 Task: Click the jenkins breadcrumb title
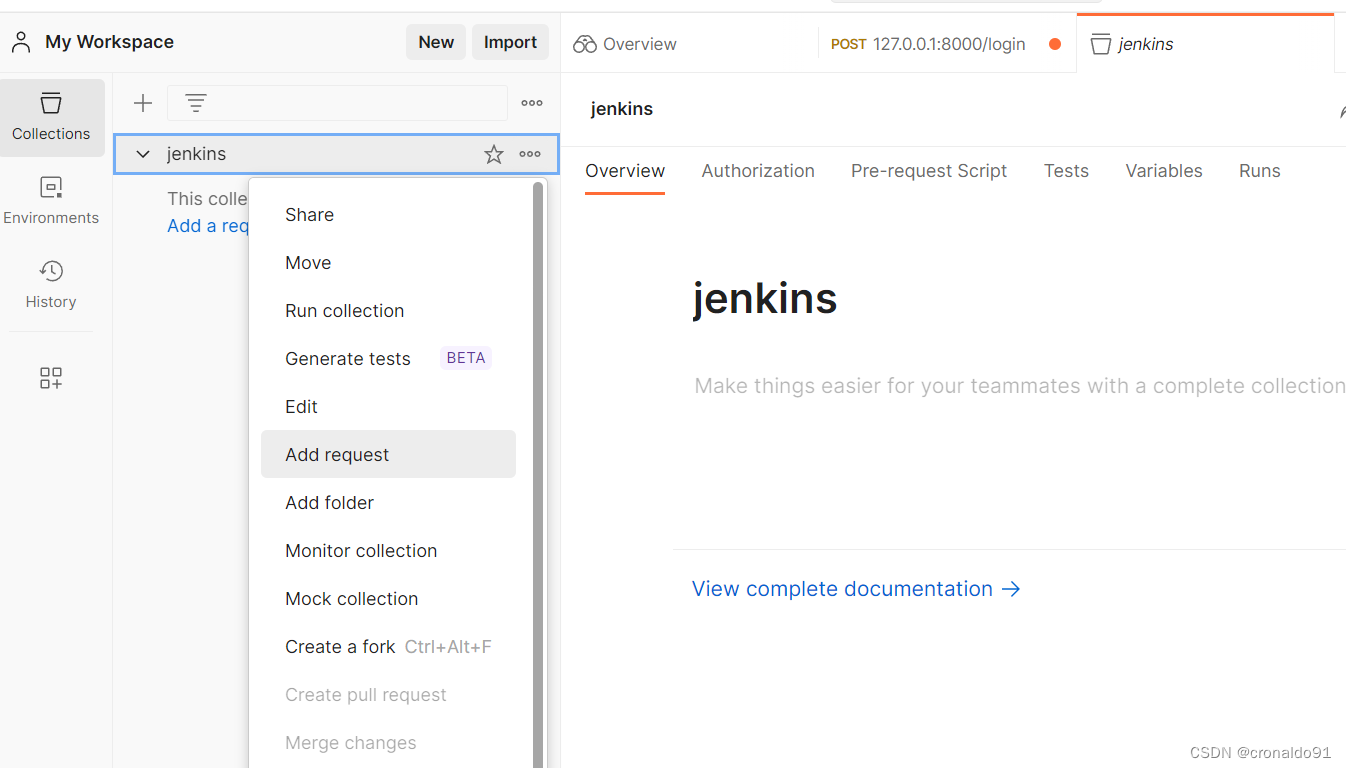(x=622, y=109)
